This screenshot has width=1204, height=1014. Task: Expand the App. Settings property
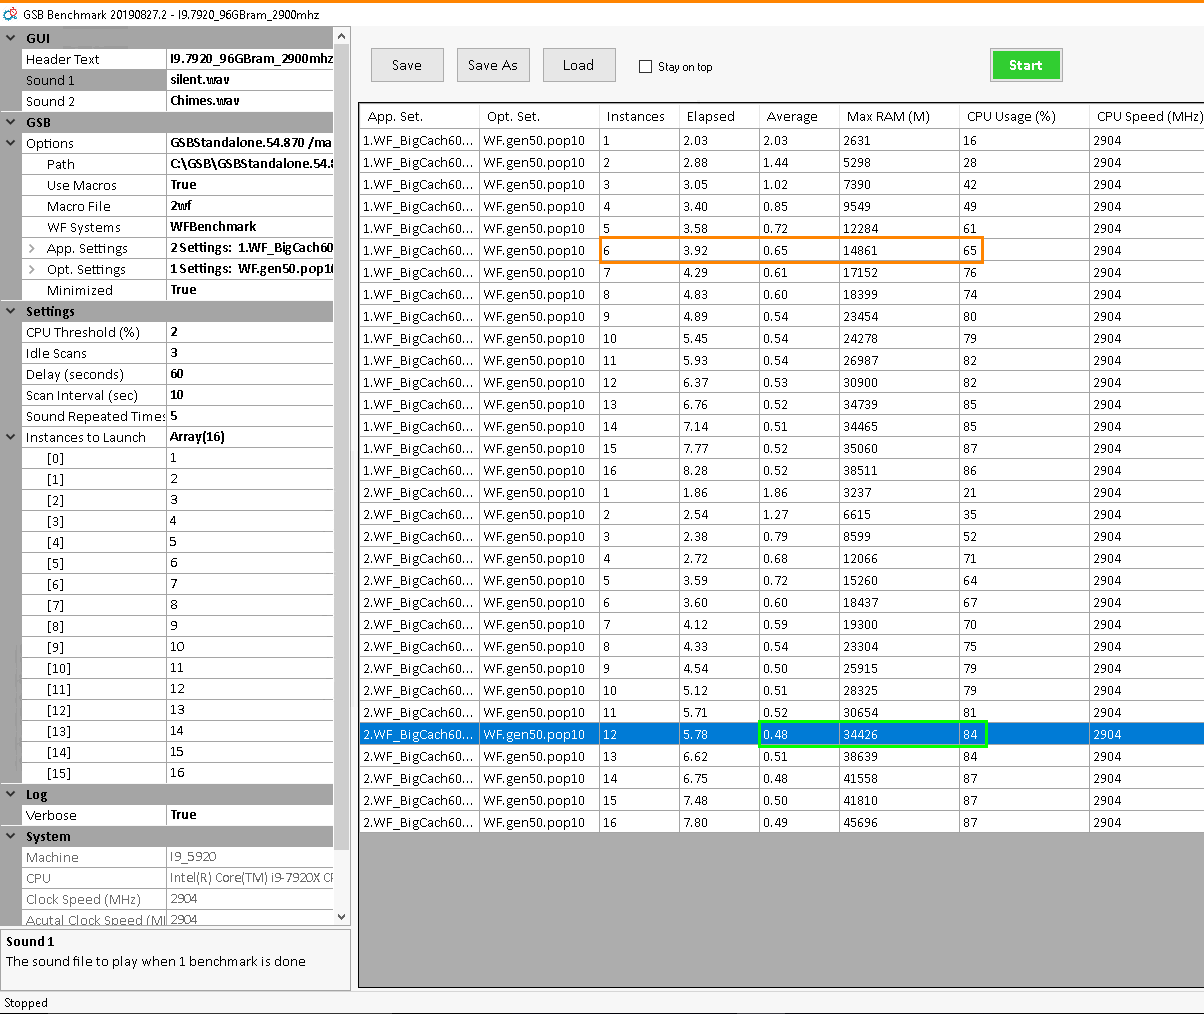[32, 248]
